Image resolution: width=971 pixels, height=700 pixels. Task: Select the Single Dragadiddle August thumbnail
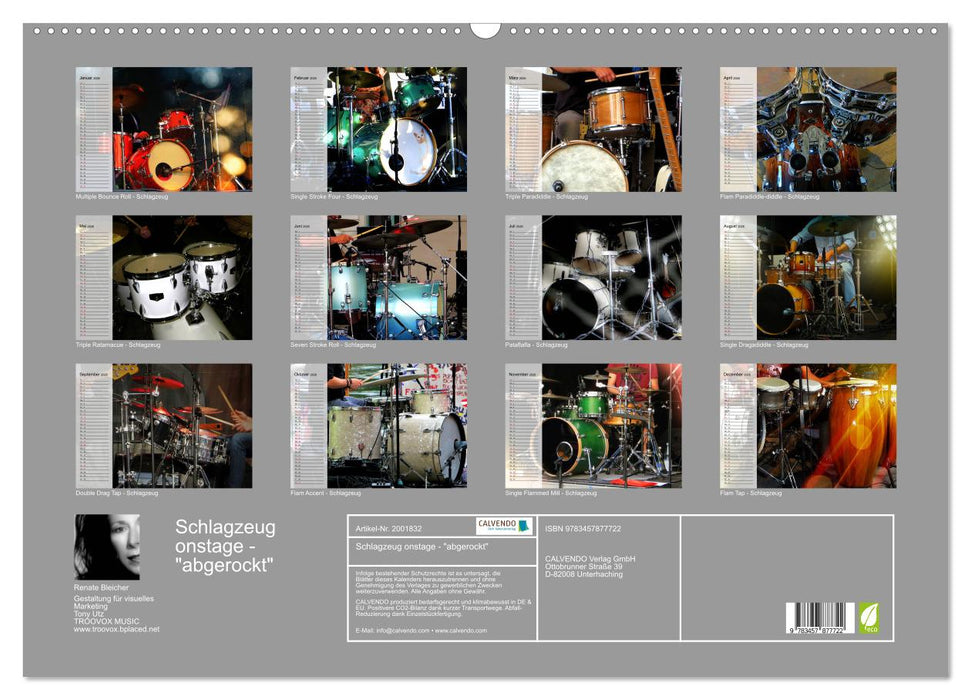pos(808,278)
